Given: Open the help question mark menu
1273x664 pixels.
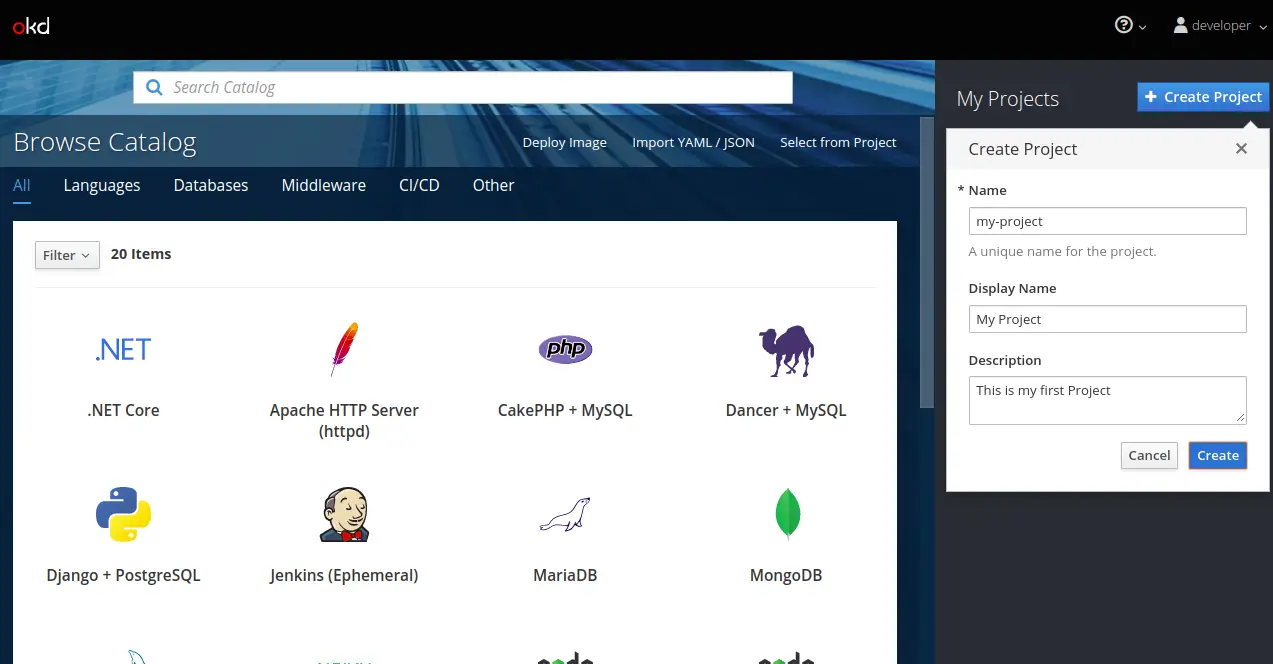Looking at the screenshot, I should [x=1131, y=26].
